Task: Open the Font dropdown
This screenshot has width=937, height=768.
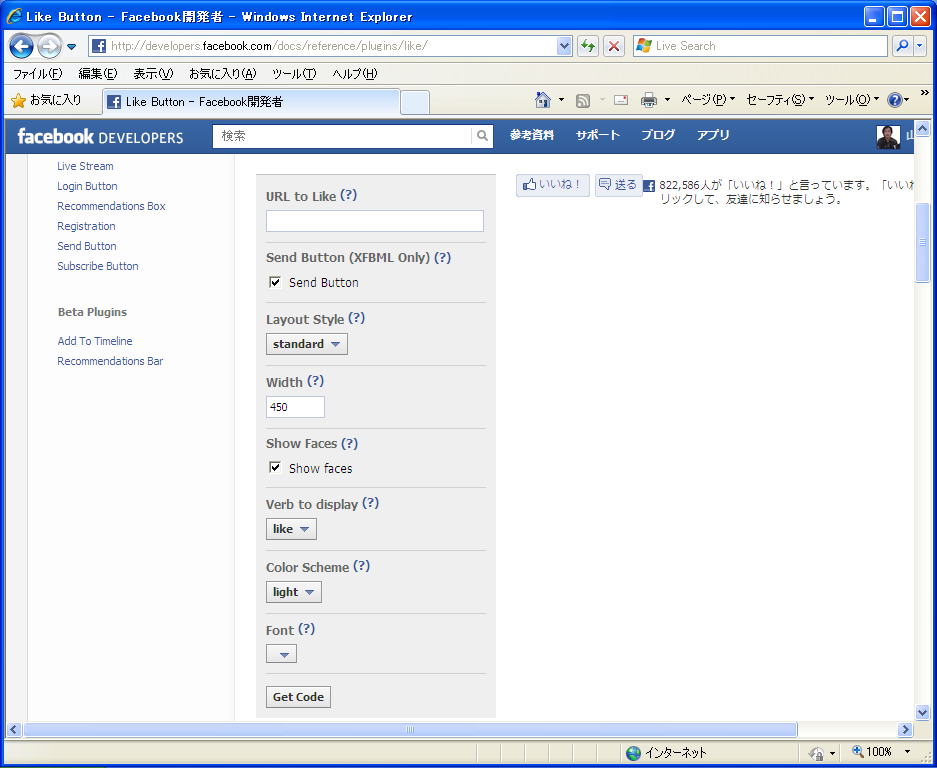Action: (x=282, y=655)
